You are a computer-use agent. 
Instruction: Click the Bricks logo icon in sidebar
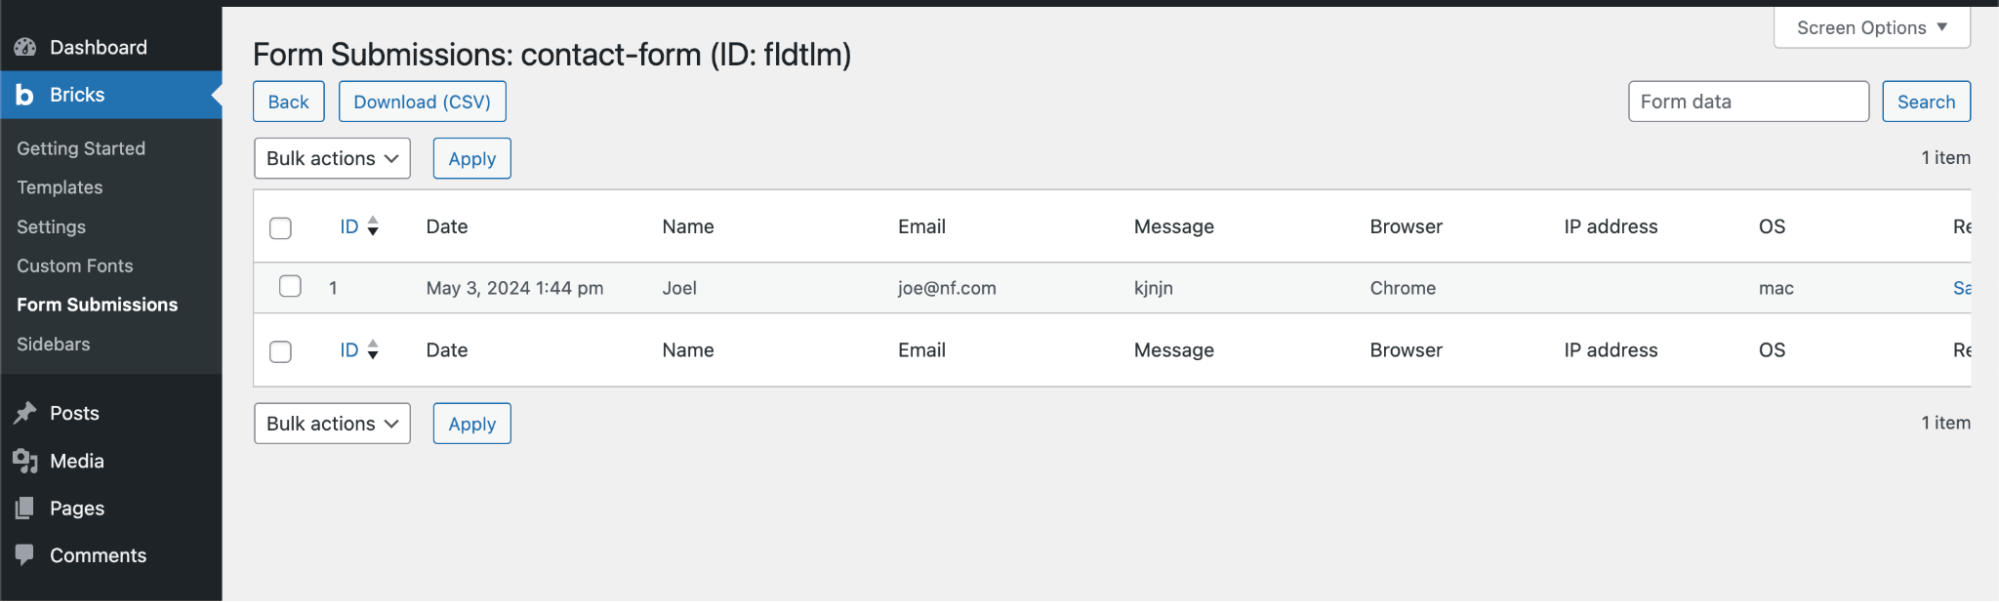point(25,95)
